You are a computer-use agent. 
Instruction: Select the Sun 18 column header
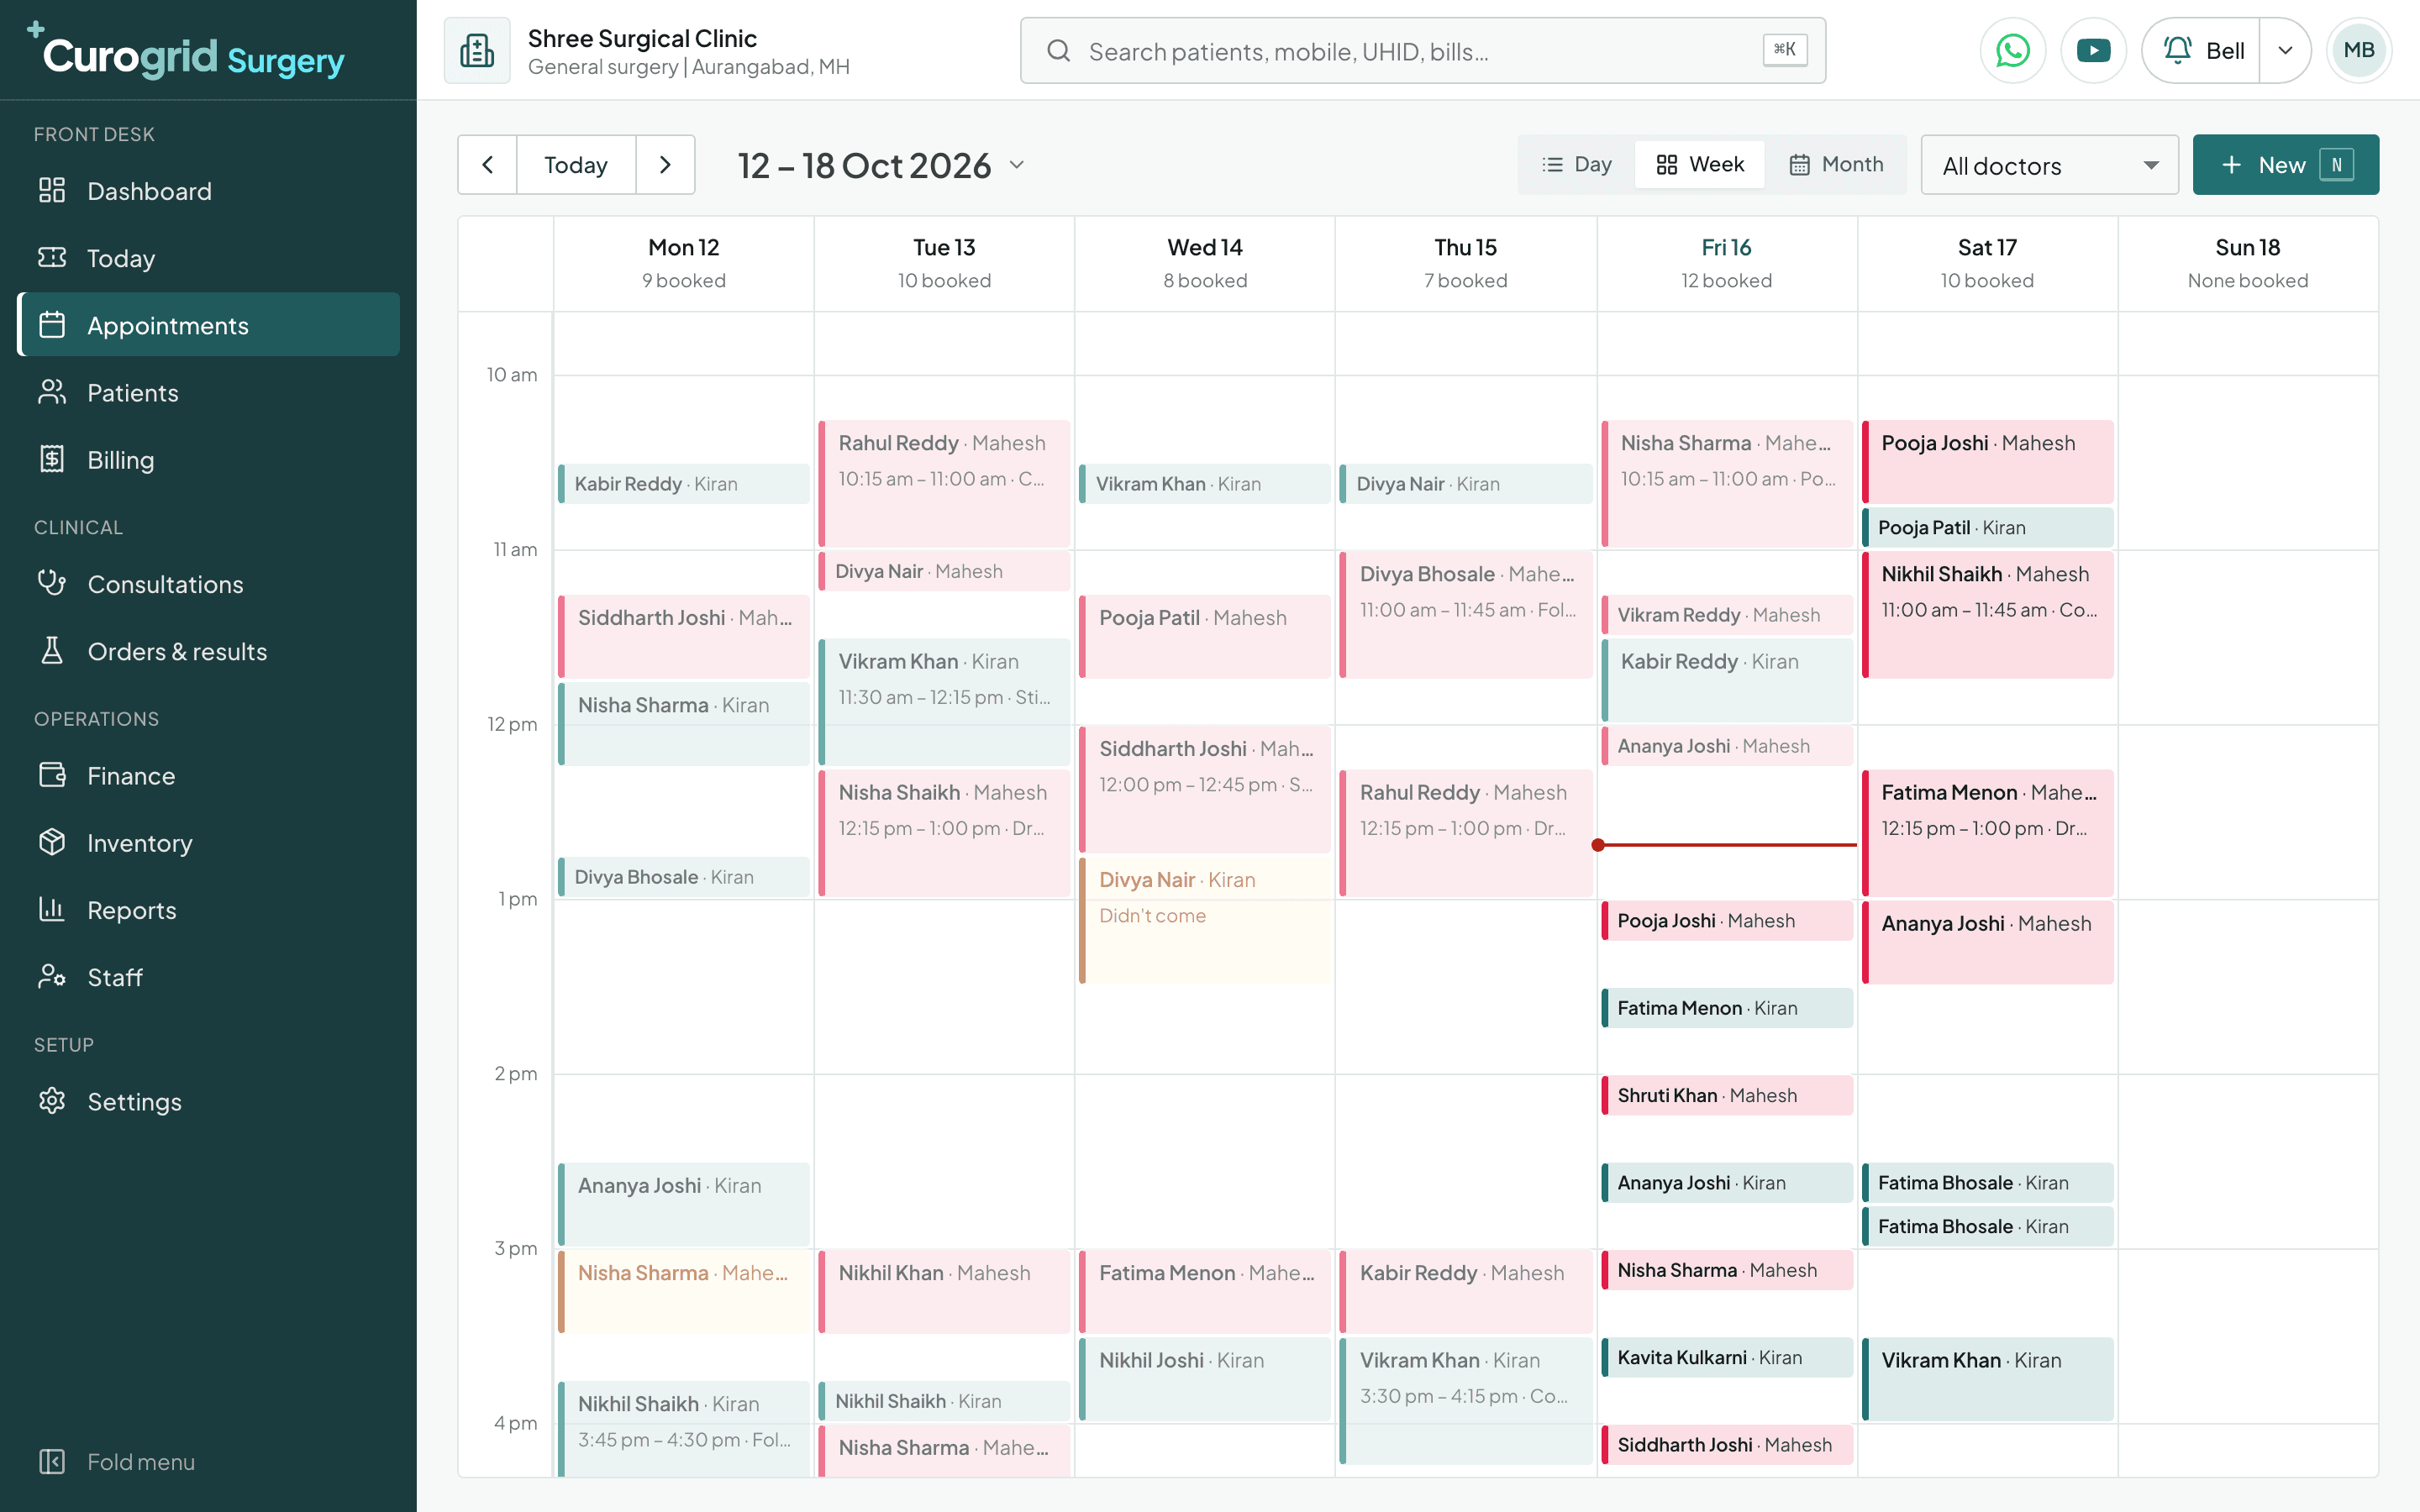2247,263
